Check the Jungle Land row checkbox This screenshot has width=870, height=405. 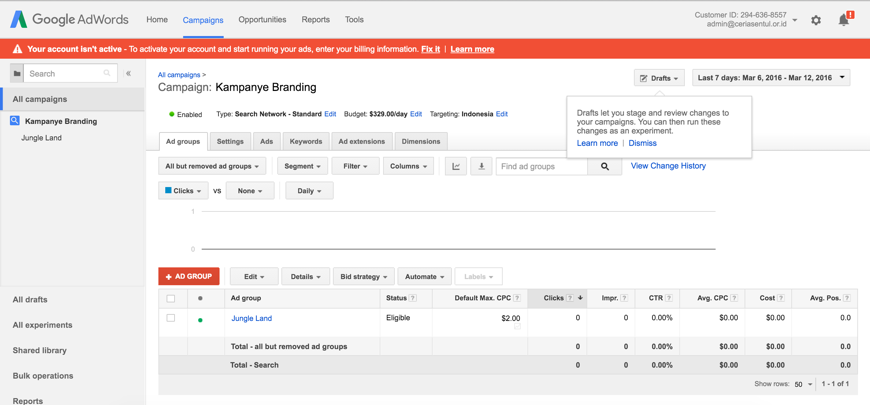click(x=171, y=318)
